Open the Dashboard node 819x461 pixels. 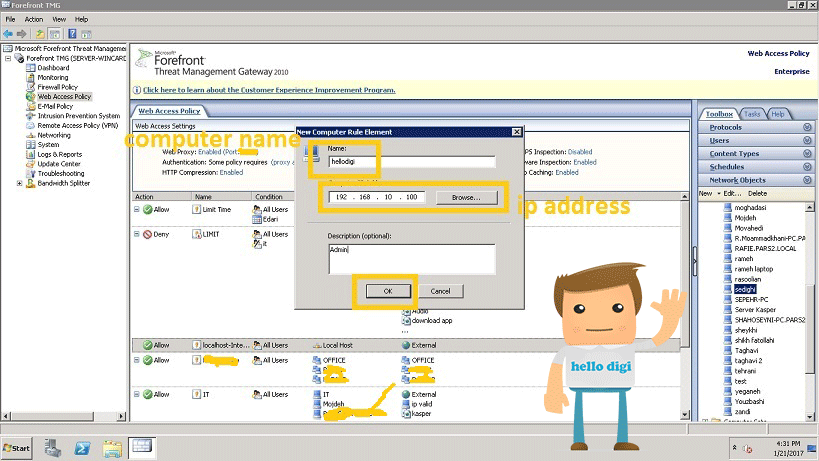pos(53,68)
